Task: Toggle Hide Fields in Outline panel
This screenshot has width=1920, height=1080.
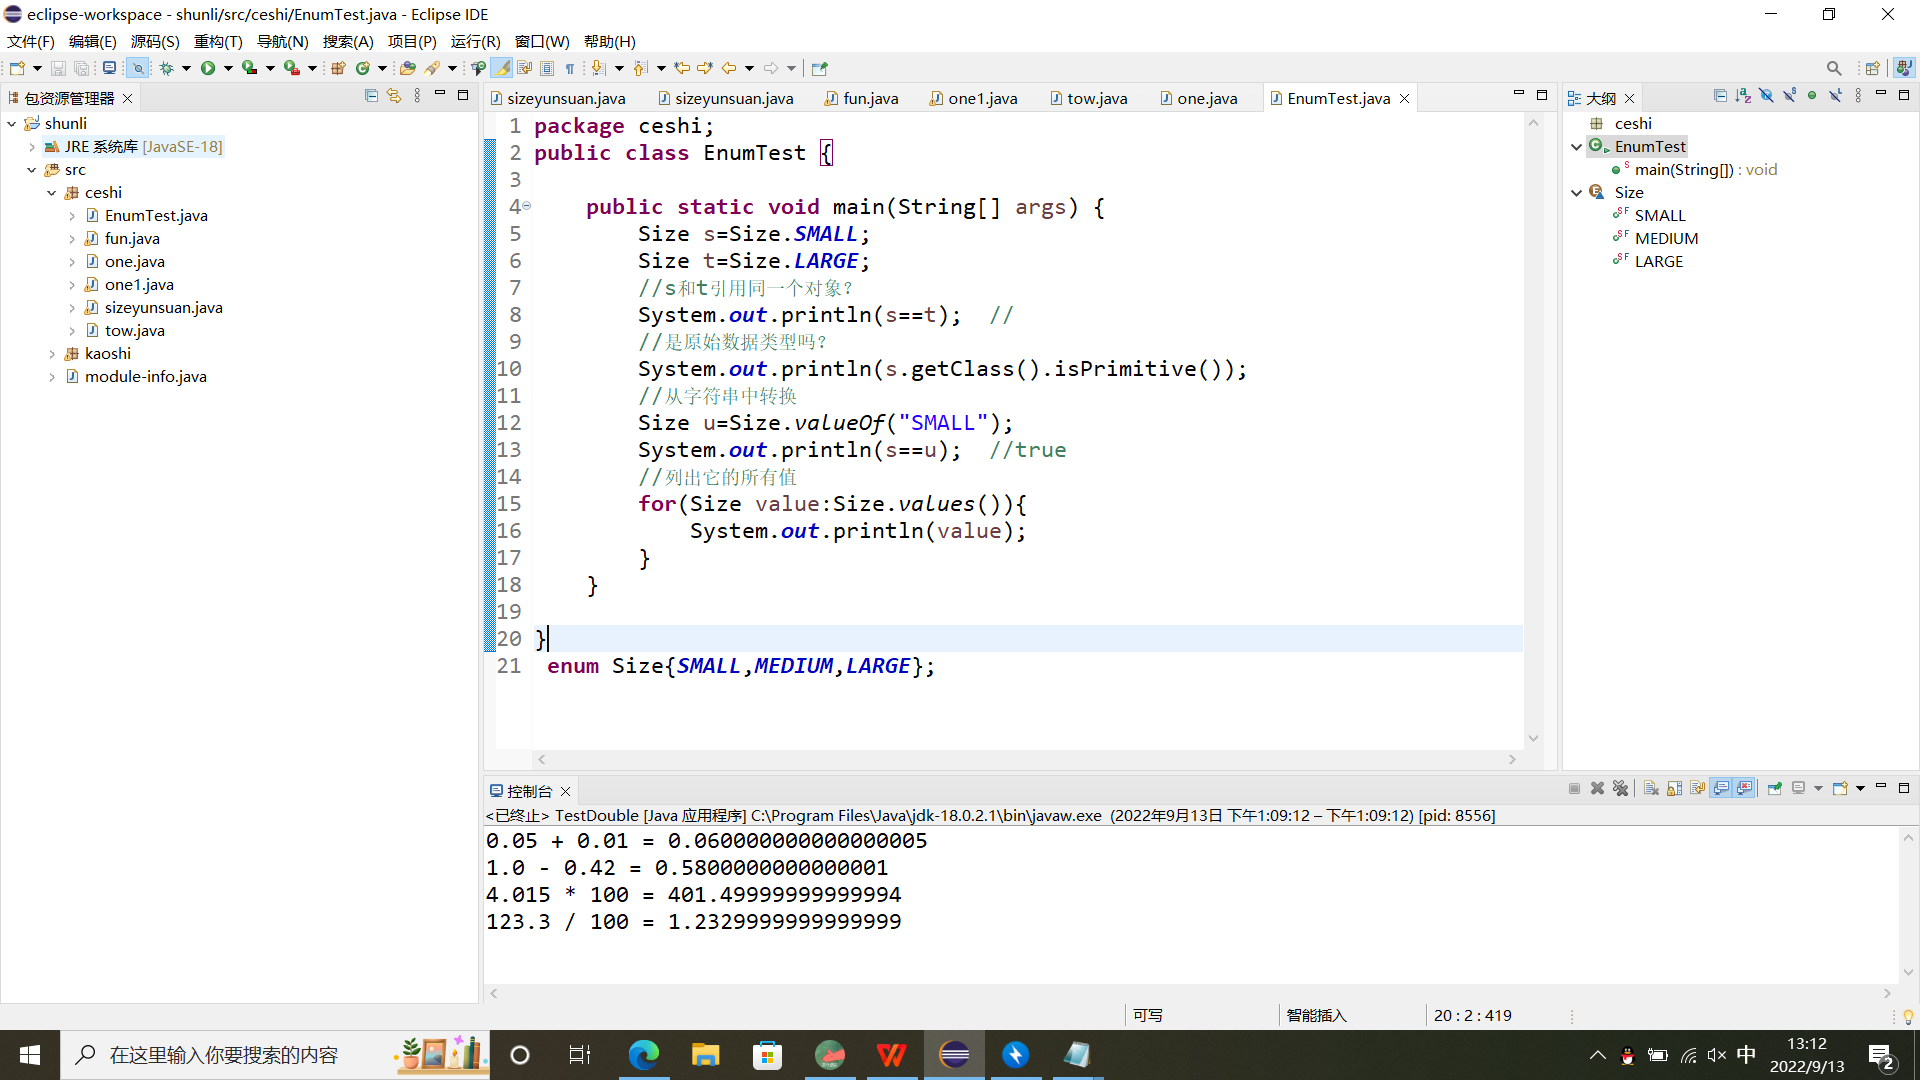Action: coord(1766,96)
